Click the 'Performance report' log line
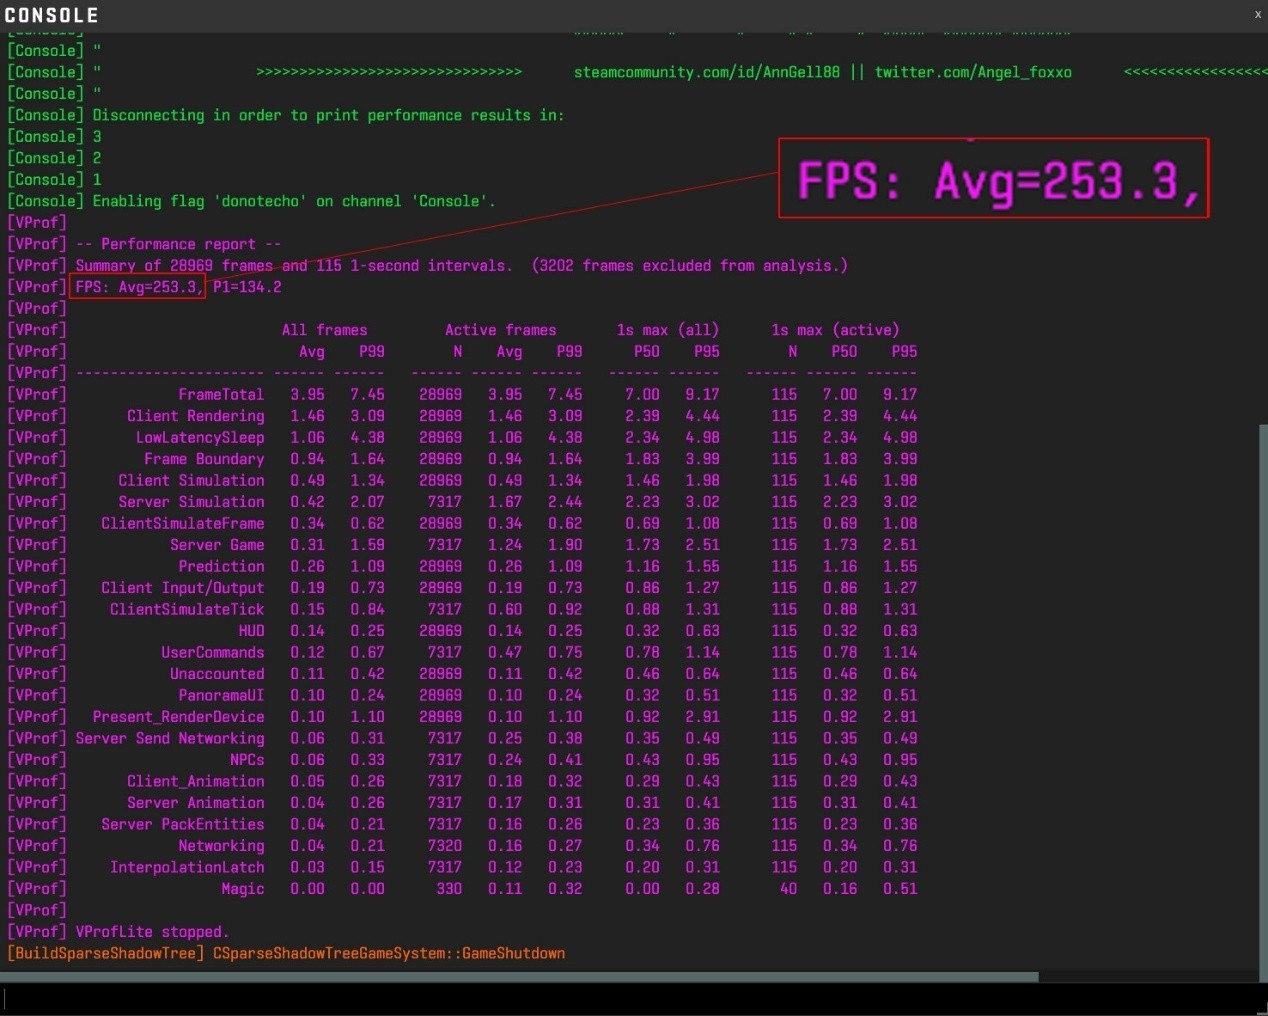The width and height of the screenshot is (1268, 1016). coord(178,244)
